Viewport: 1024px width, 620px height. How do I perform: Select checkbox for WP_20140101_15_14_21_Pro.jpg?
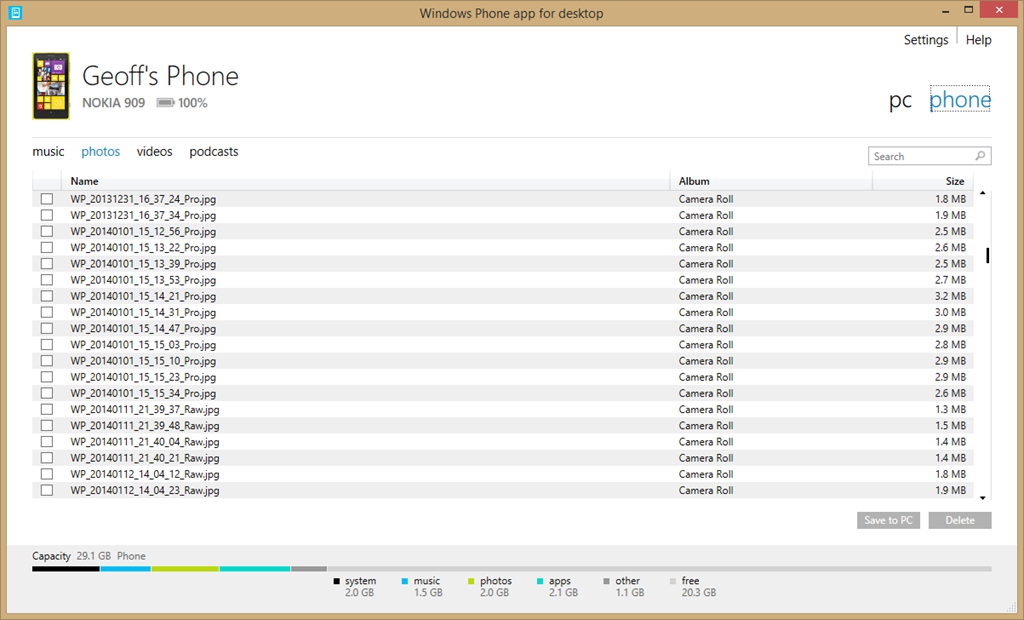tap(47, 296)
